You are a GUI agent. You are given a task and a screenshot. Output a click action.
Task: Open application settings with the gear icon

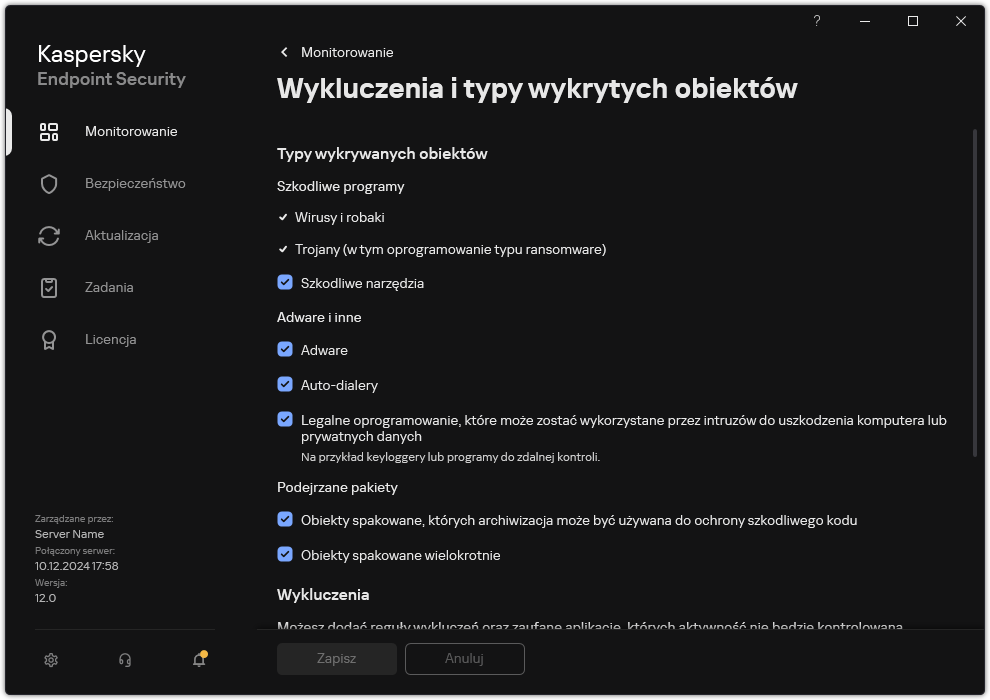click(x=50, y=659)
